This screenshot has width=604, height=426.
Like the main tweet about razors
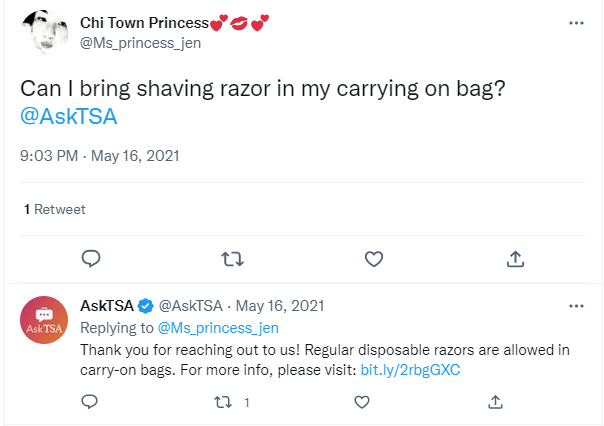click(374, 259)
